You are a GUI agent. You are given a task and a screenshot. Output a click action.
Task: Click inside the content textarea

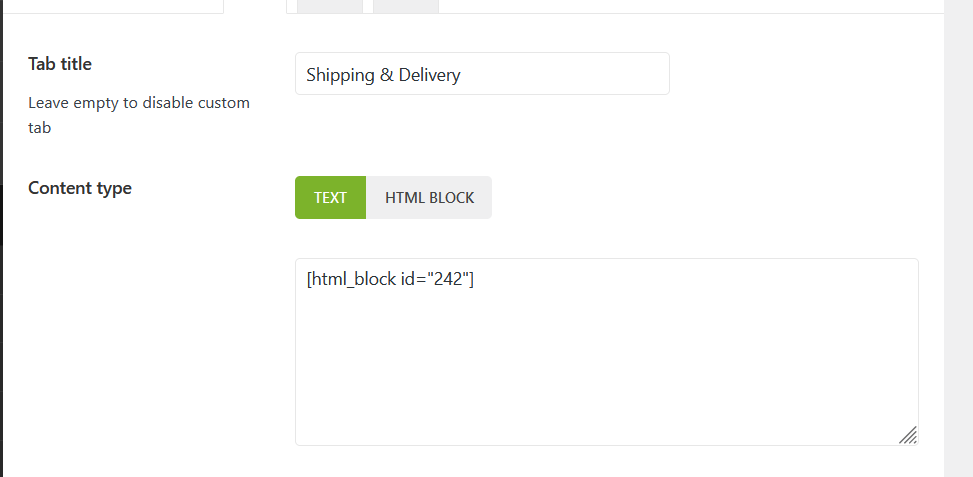click(x=606, y=351)
